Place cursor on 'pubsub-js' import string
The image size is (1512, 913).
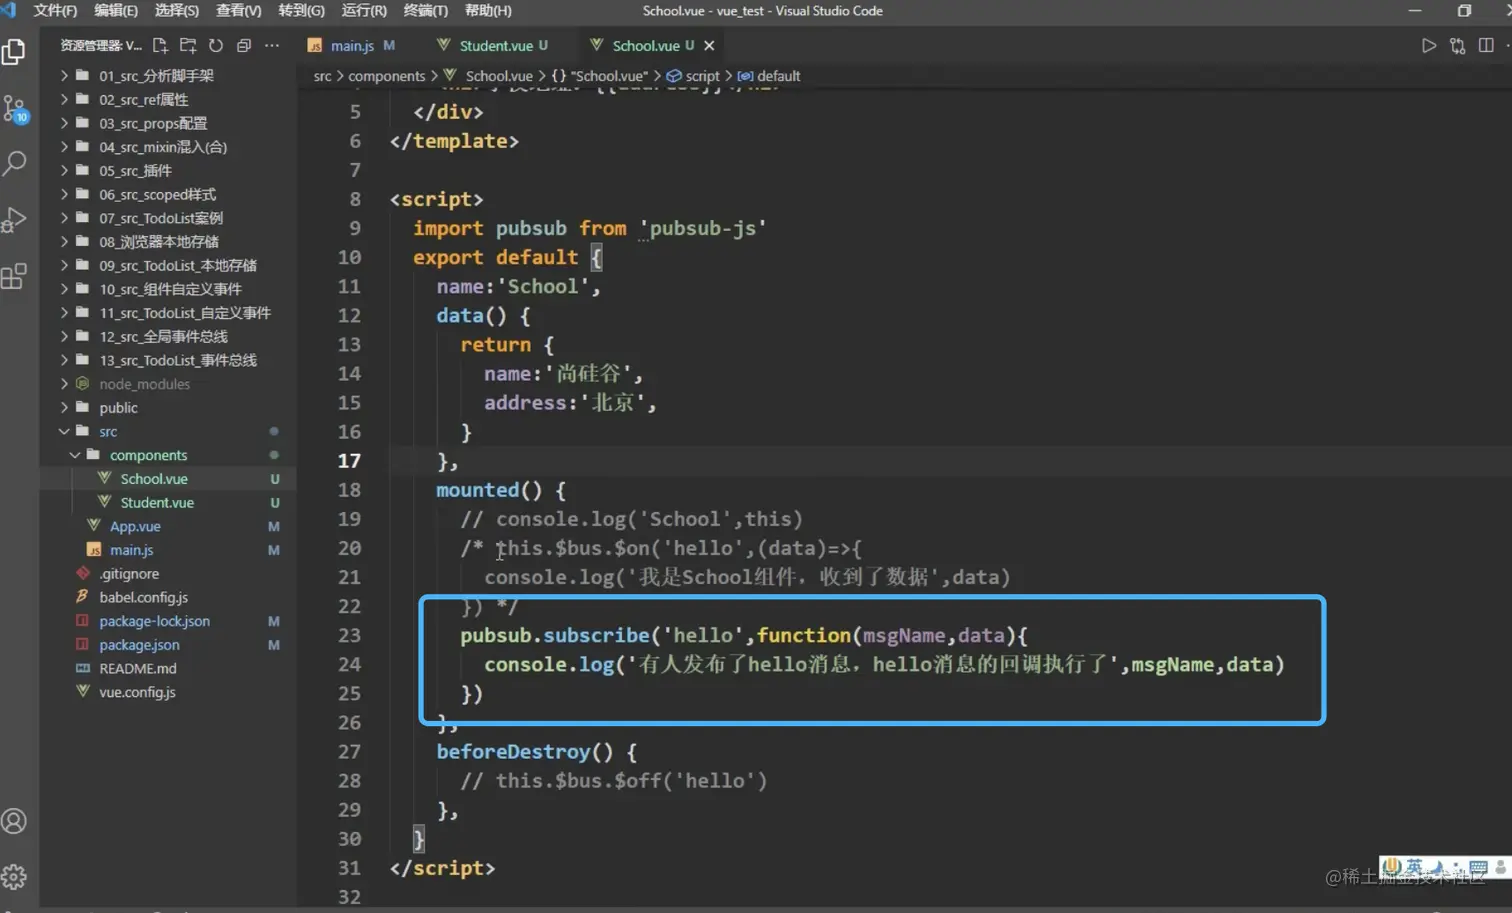703,228
